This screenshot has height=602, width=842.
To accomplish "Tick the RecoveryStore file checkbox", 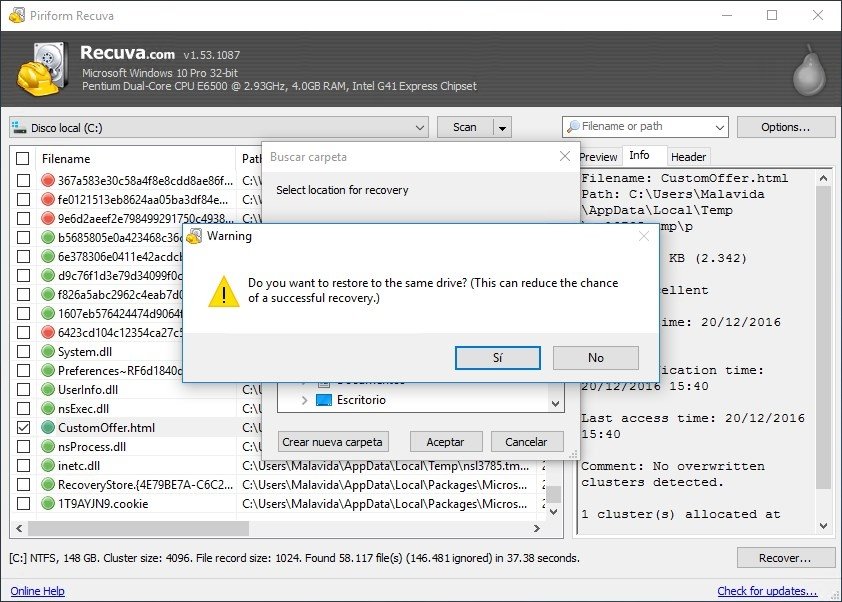I will (23, 484).
